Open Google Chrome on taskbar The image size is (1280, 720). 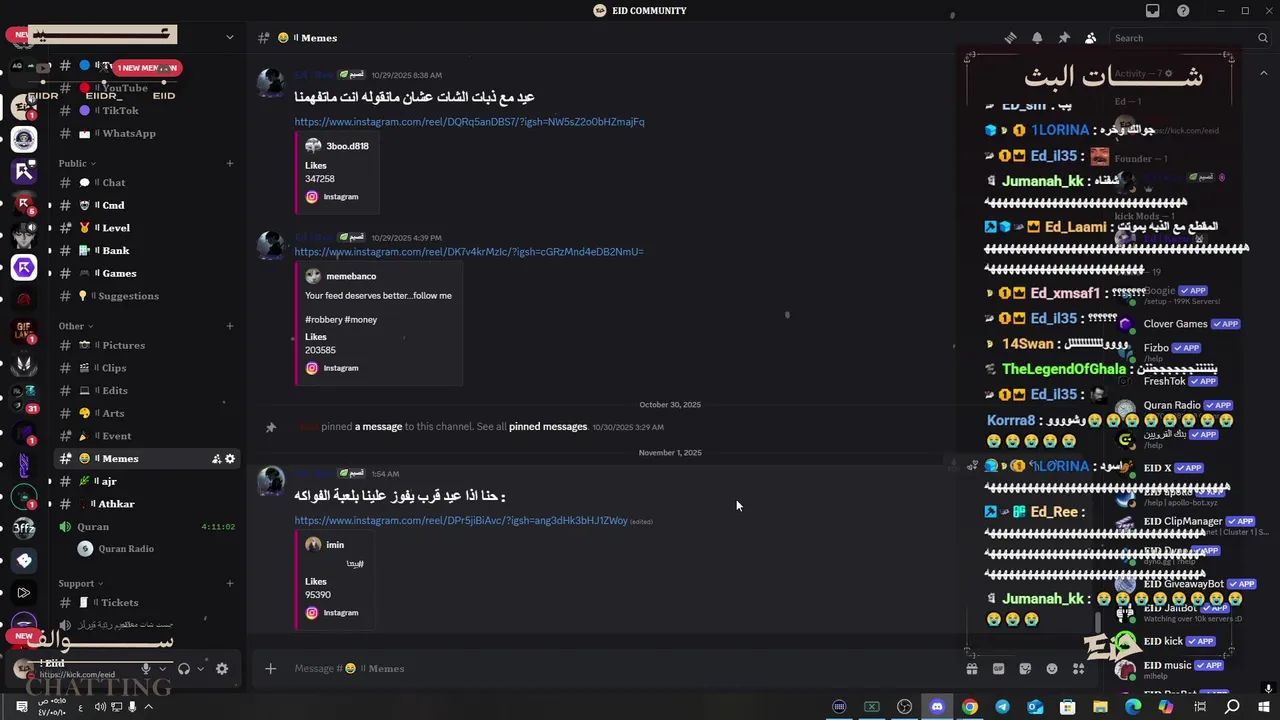click(969, 707)
